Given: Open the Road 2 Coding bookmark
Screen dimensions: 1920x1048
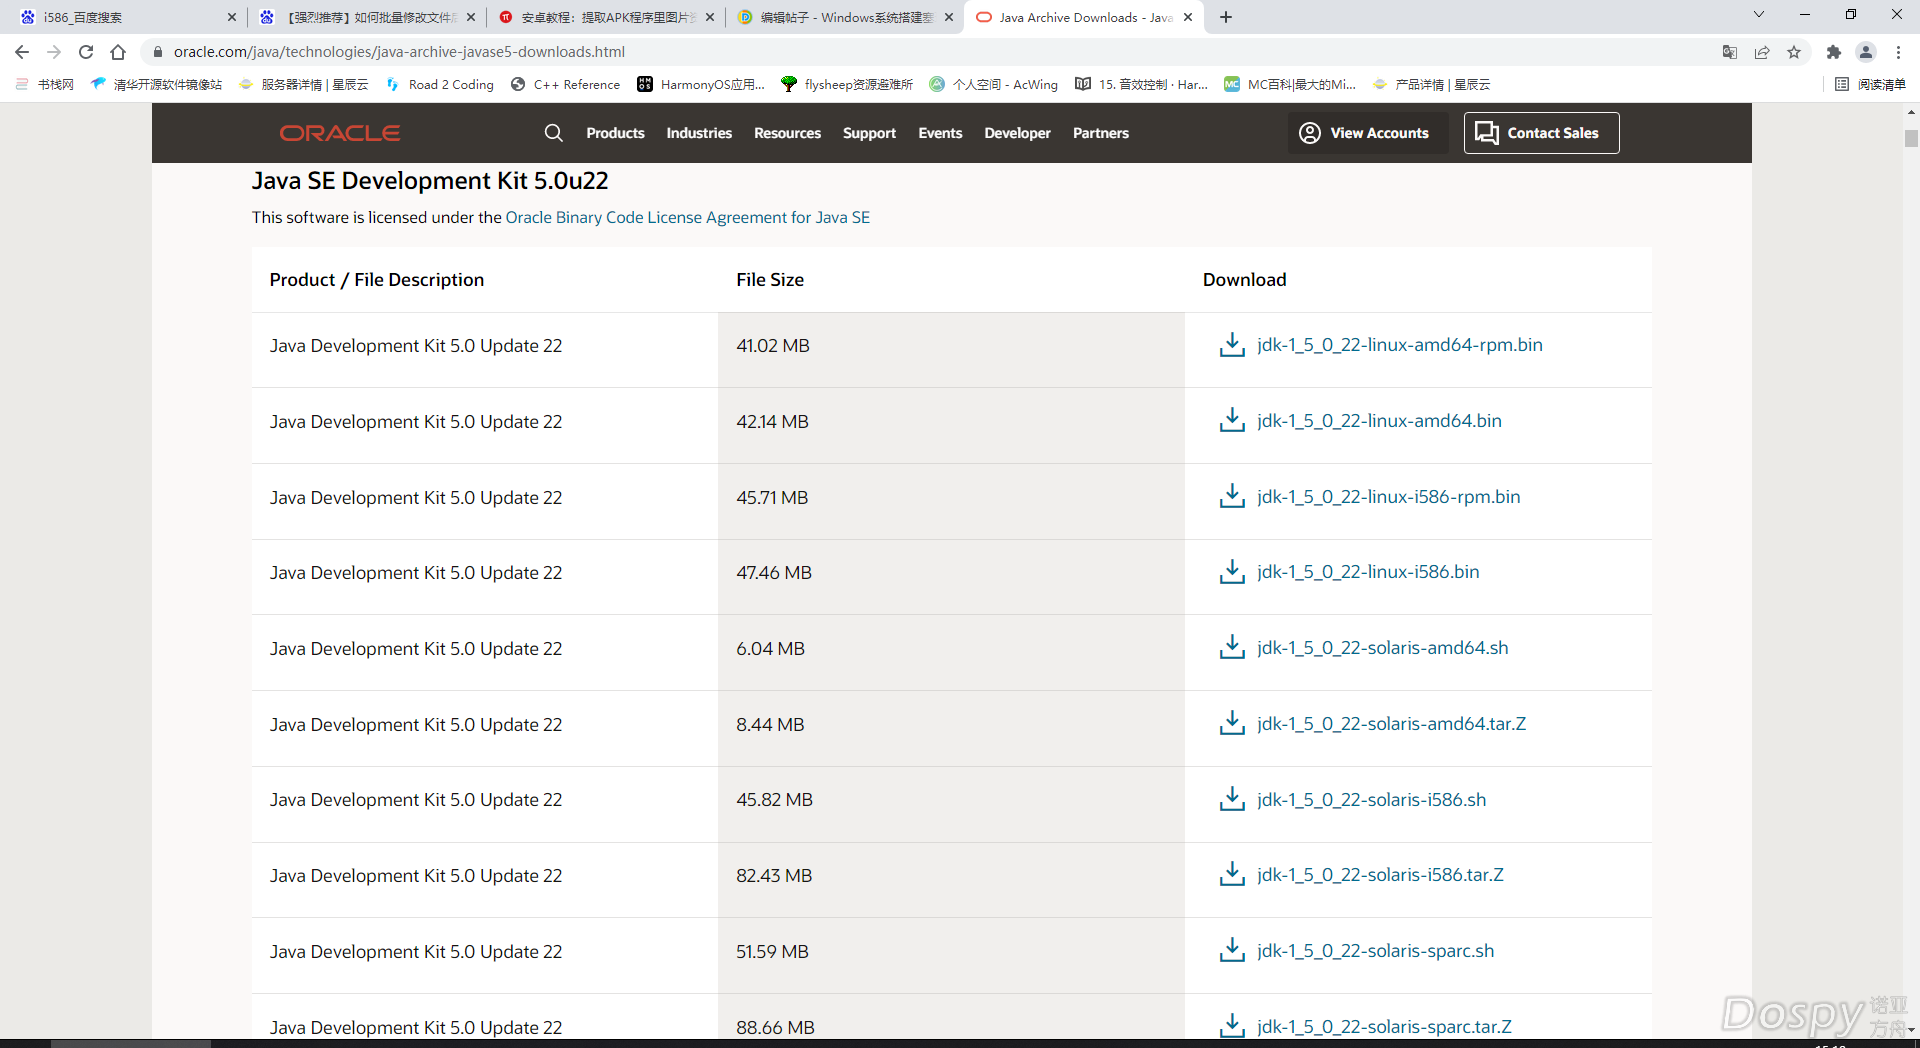Looking at the screenshot, I should pyautogui.click(x=440, y=85).
